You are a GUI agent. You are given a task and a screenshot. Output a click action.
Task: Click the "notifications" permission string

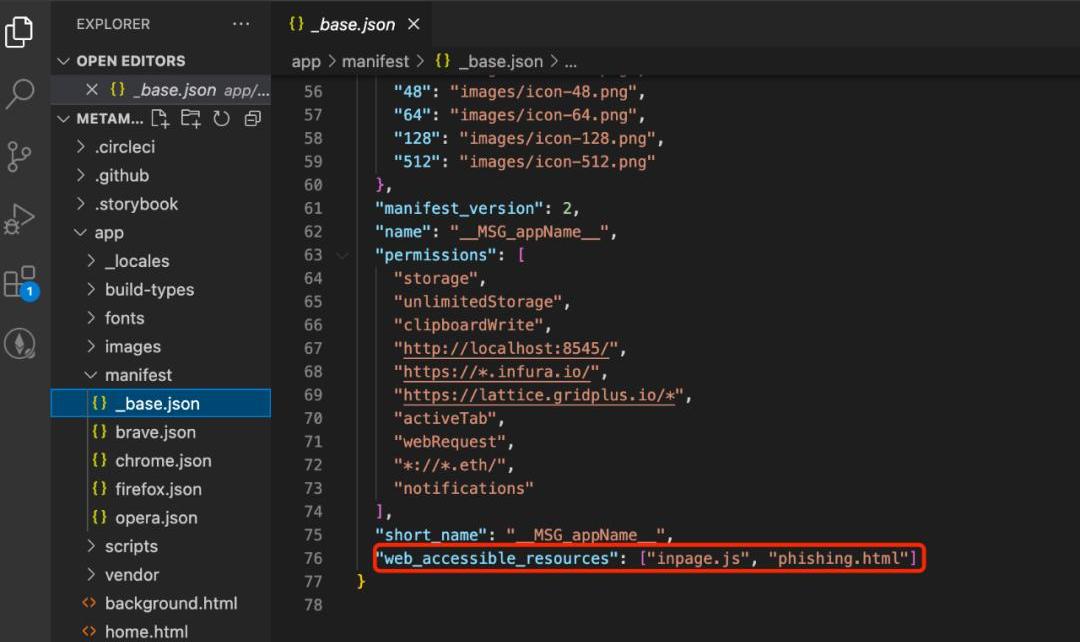click(x=464, y=488)
